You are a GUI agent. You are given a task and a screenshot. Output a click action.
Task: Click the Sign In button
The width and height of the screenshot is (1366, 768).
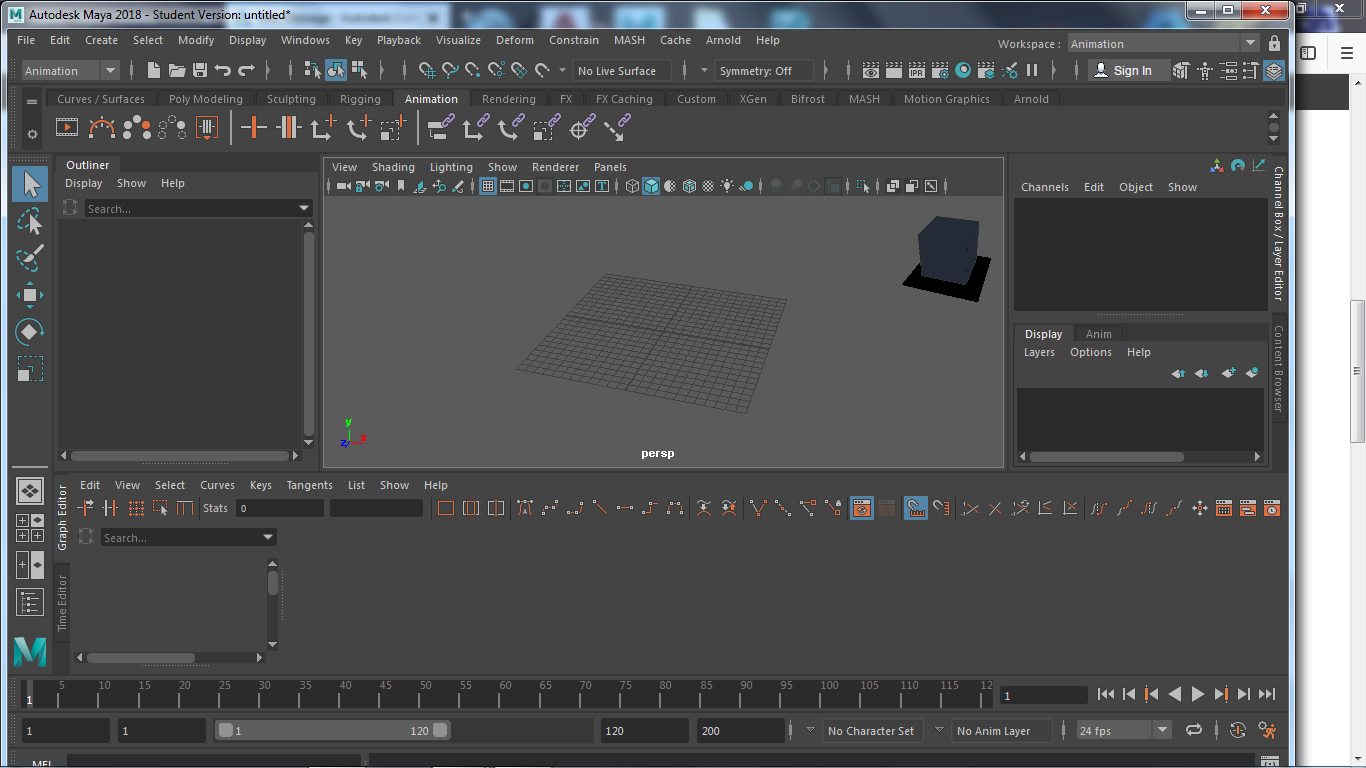click(x=1122, y=71)
